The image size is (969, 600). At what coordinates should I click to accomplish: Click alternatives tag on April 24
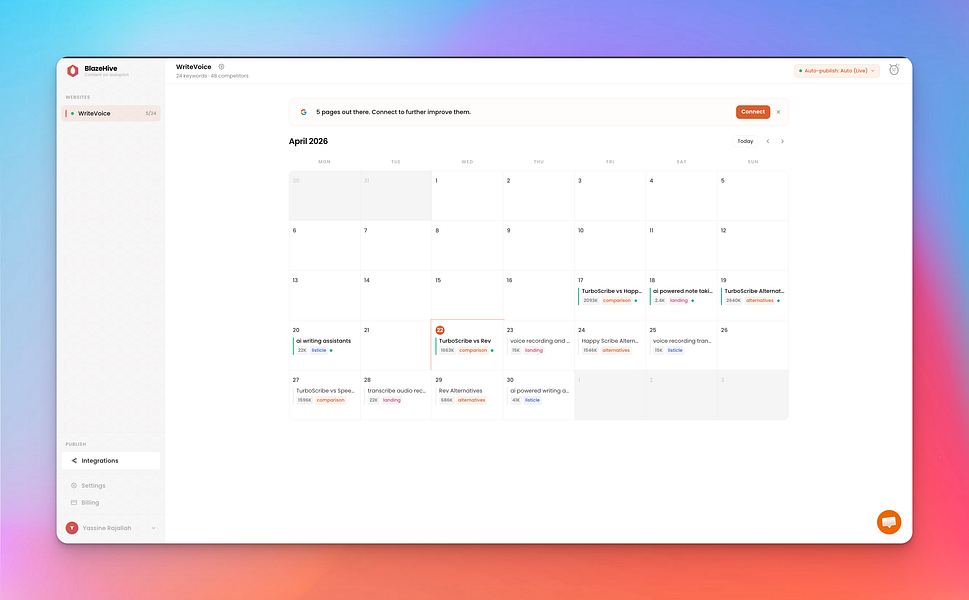pyautogui.click(x=616, y=350)
